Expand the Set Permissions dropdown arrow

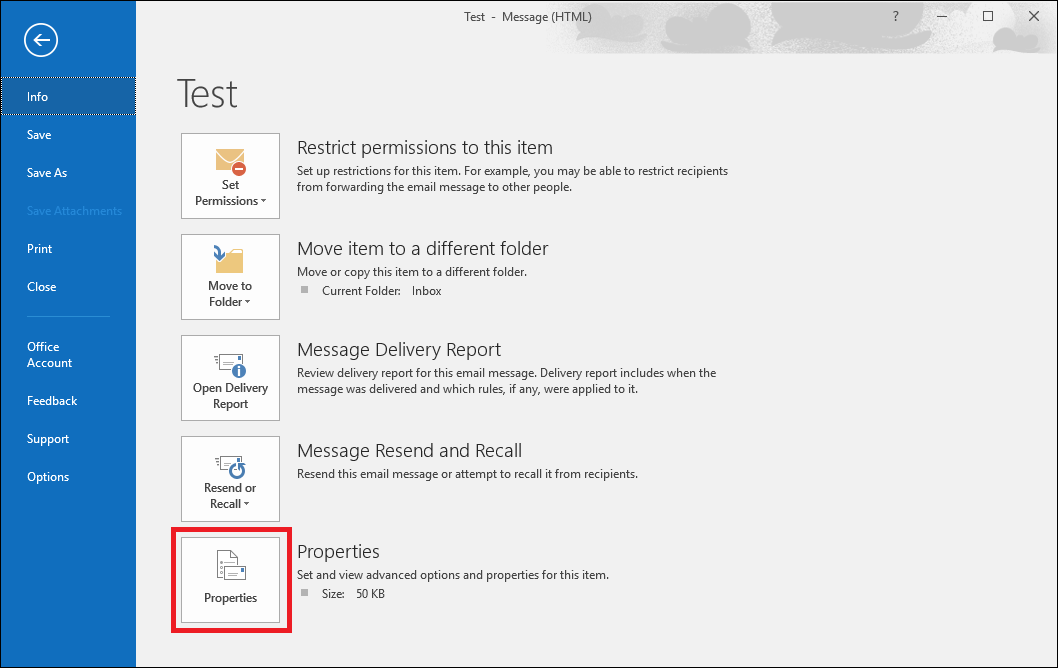[x=261, y=199]
